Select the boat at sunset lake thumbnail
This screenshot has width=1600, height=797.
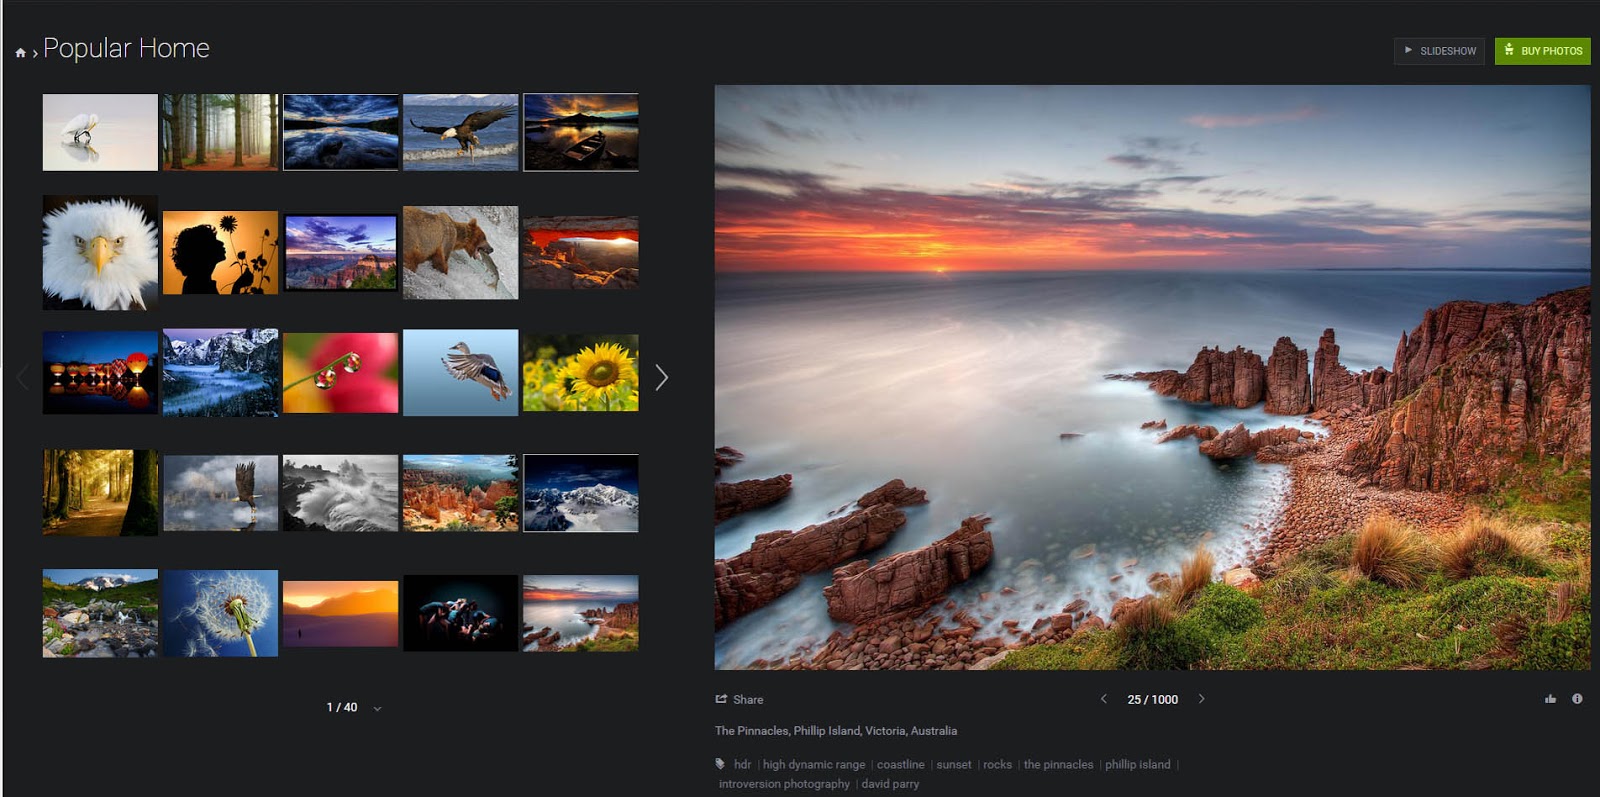(580, 132)
